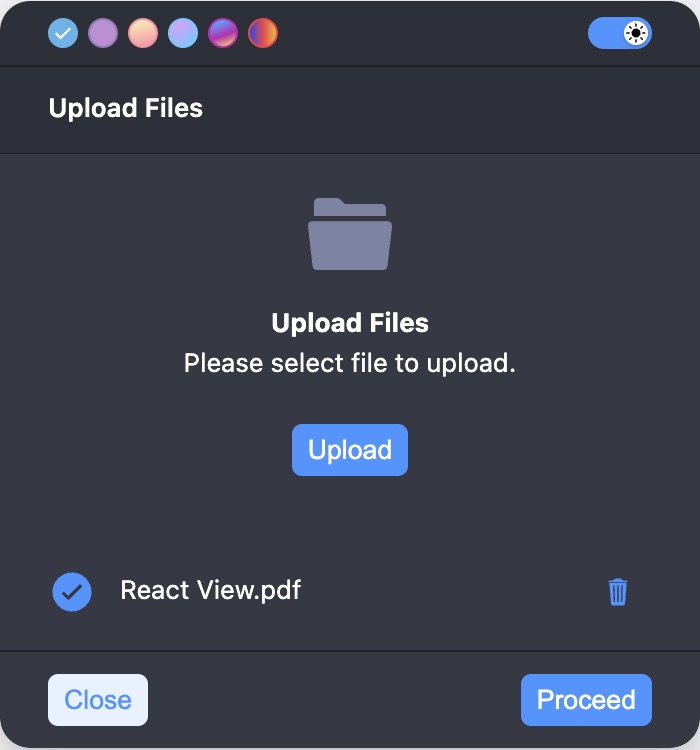
Task: Click the gray folder icon
Action: pyautogui.click(x=350, y=234)
